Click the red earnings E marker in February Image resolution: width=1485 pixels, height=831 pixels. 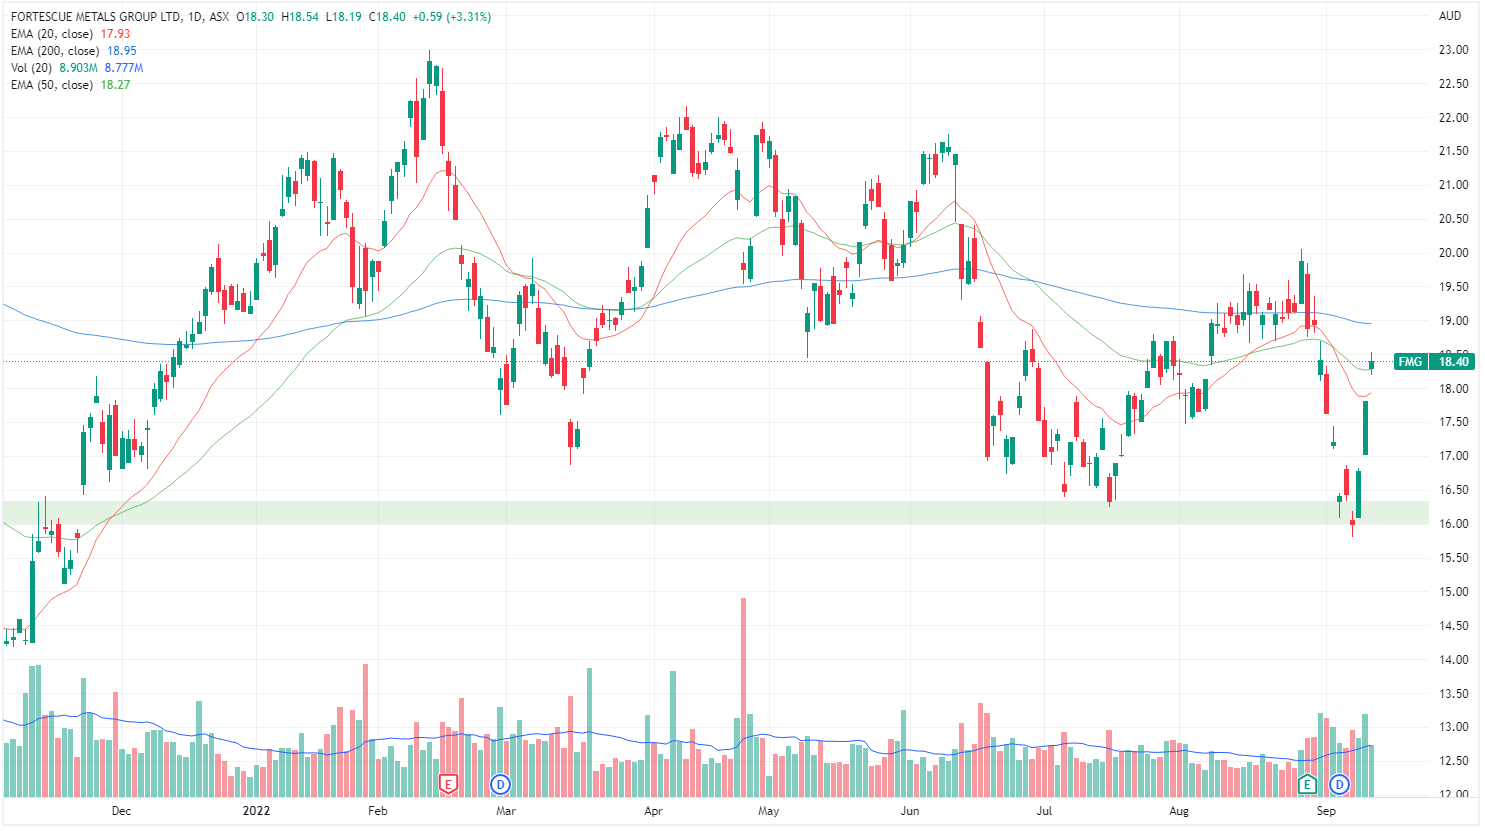pyautogui.click(x=448, y=784)
